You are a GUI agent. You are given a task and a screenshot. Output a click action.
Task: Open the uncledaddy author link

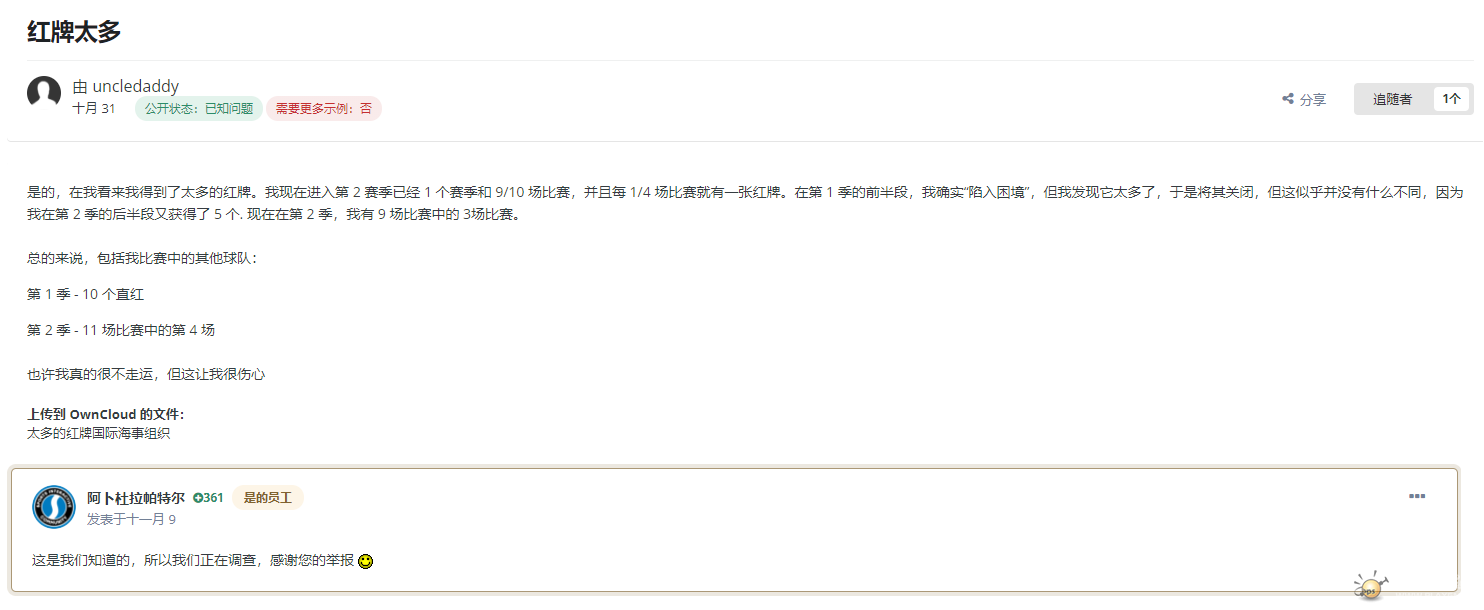pyautogui.click(x=135, y=86)
